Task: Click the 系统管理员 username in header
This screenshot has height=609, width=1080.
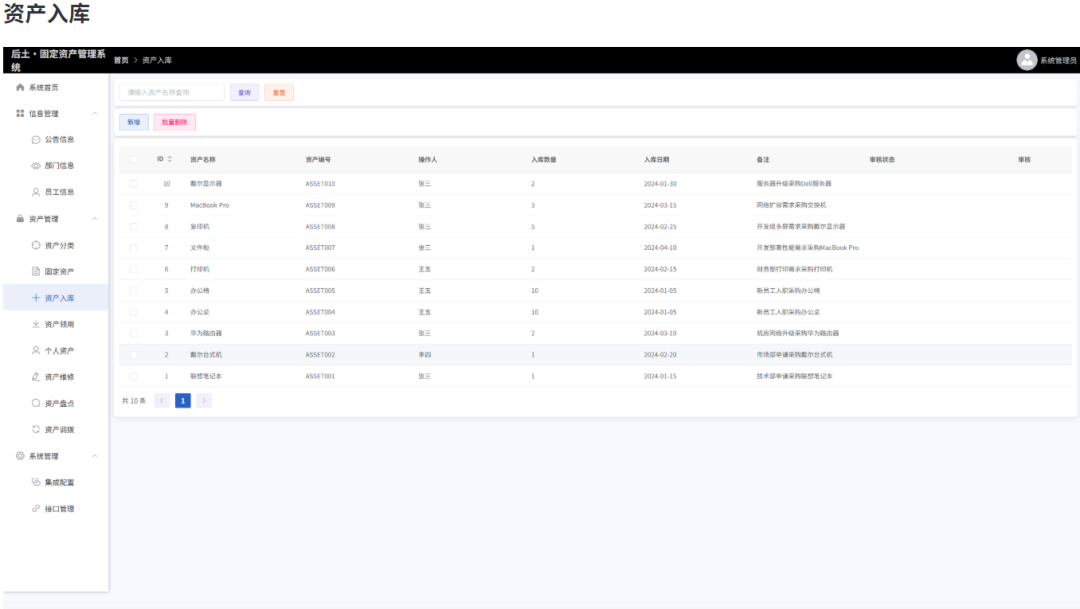Action: tap(1058, 61)
